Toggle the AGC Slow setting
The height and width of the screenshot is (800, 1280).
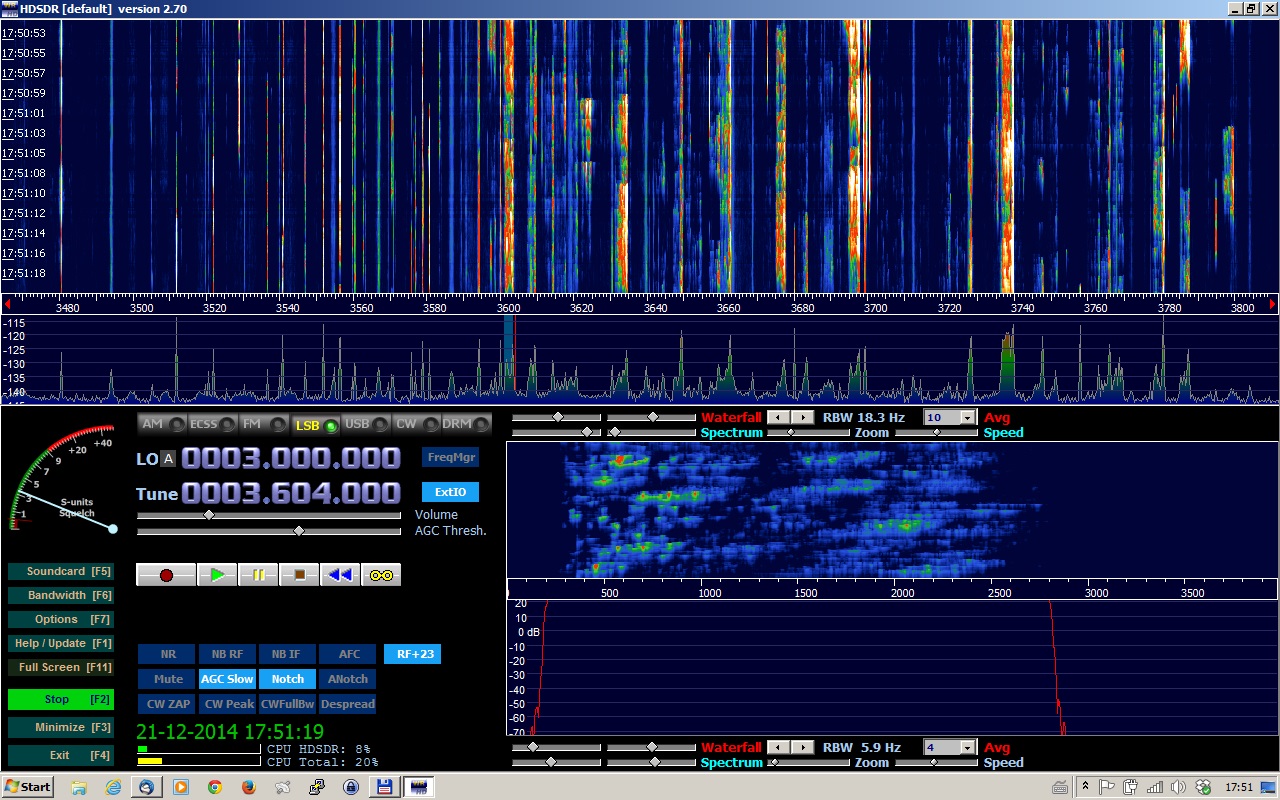coord(227,679)
